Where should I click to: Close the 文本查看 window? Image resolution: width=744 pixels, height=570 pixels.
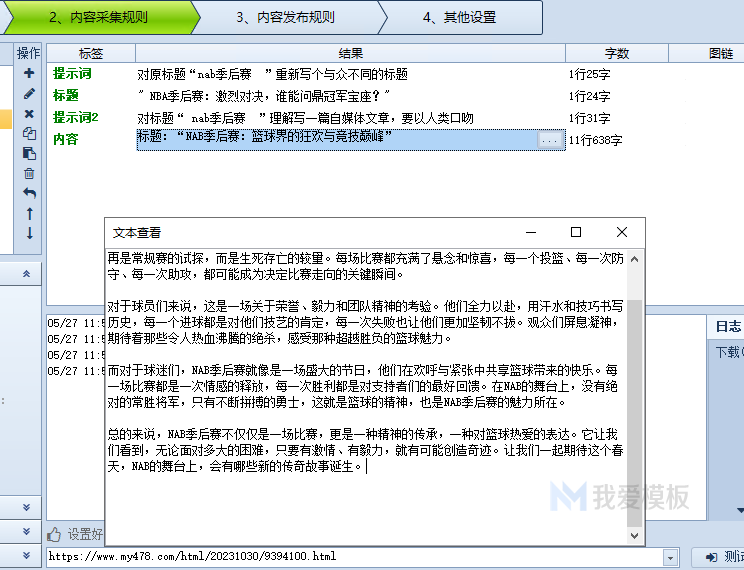point(622,232)
